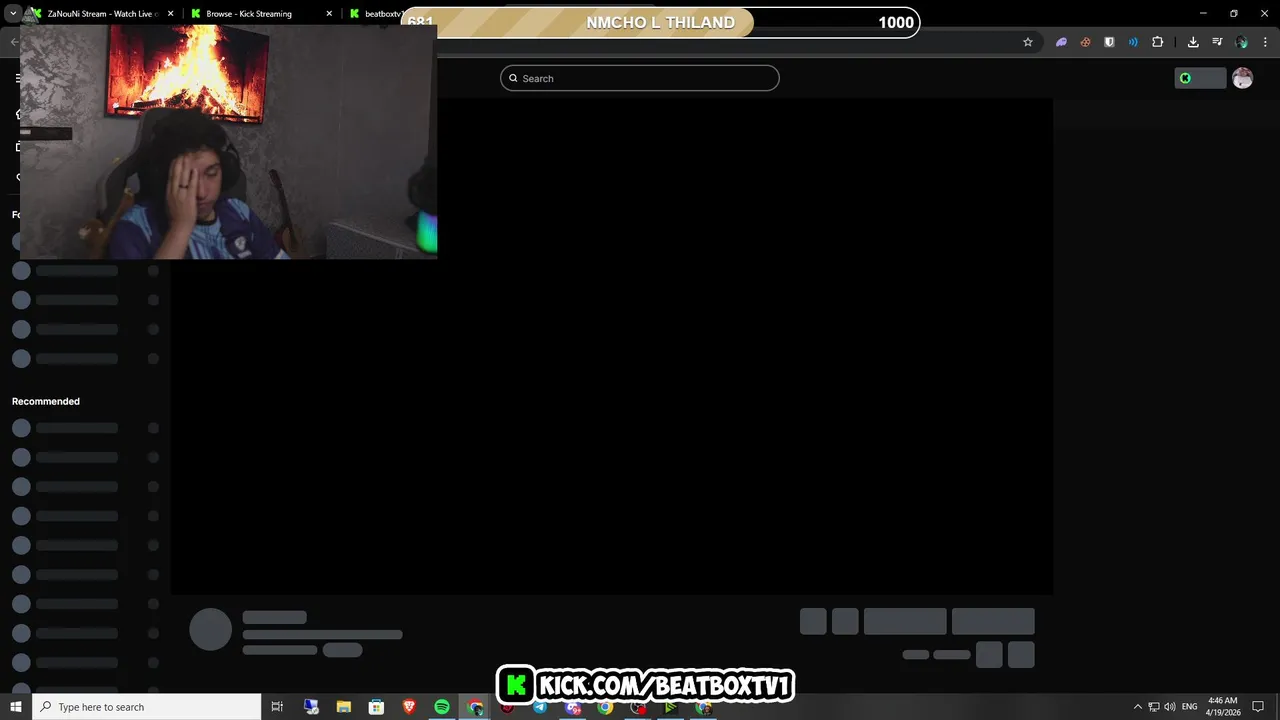Open Microsoft Store from taskbar

pyautogui.click(x=376, y=707)
